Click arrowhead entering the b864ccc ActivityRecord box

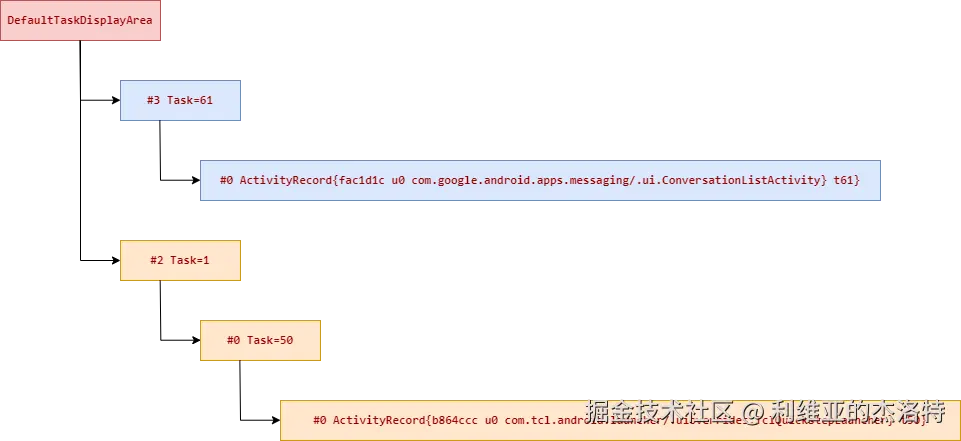tap(276, 420)
